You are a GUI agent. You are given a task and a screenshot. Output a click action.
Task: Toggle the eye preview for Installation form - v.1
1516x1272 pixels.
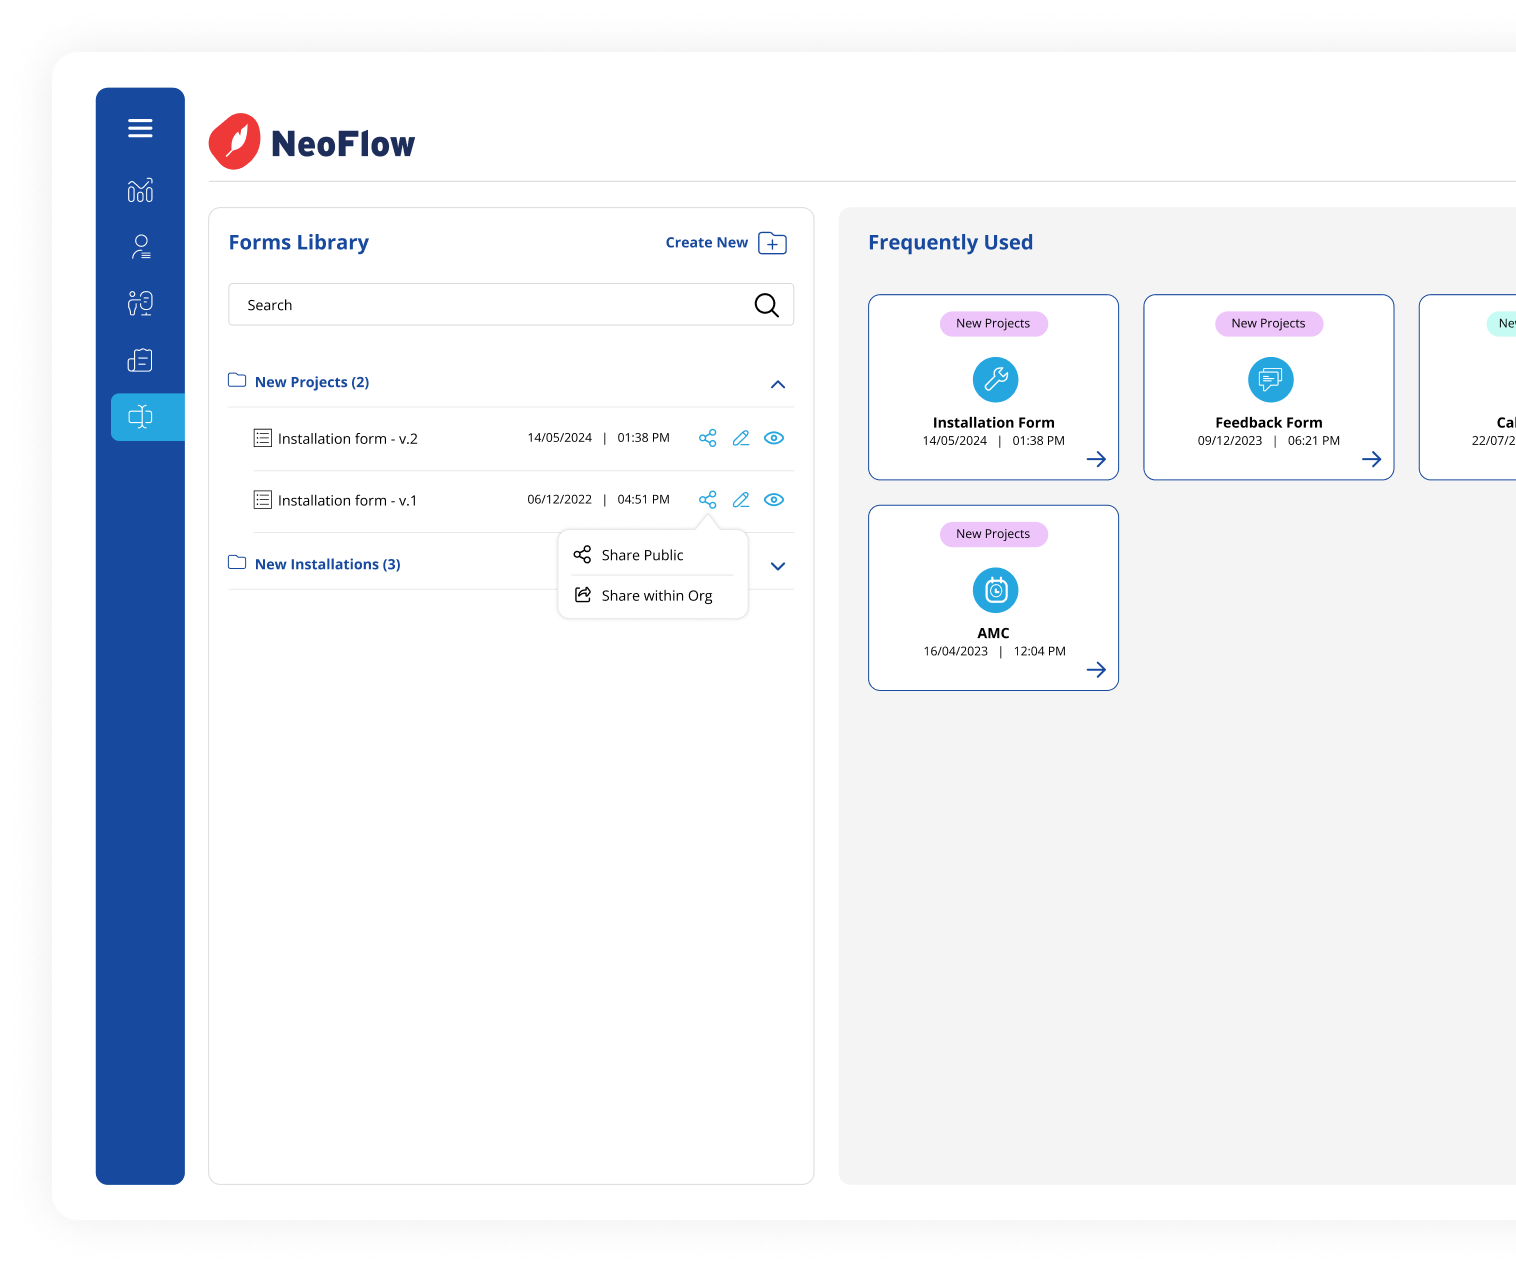[774, 499]
